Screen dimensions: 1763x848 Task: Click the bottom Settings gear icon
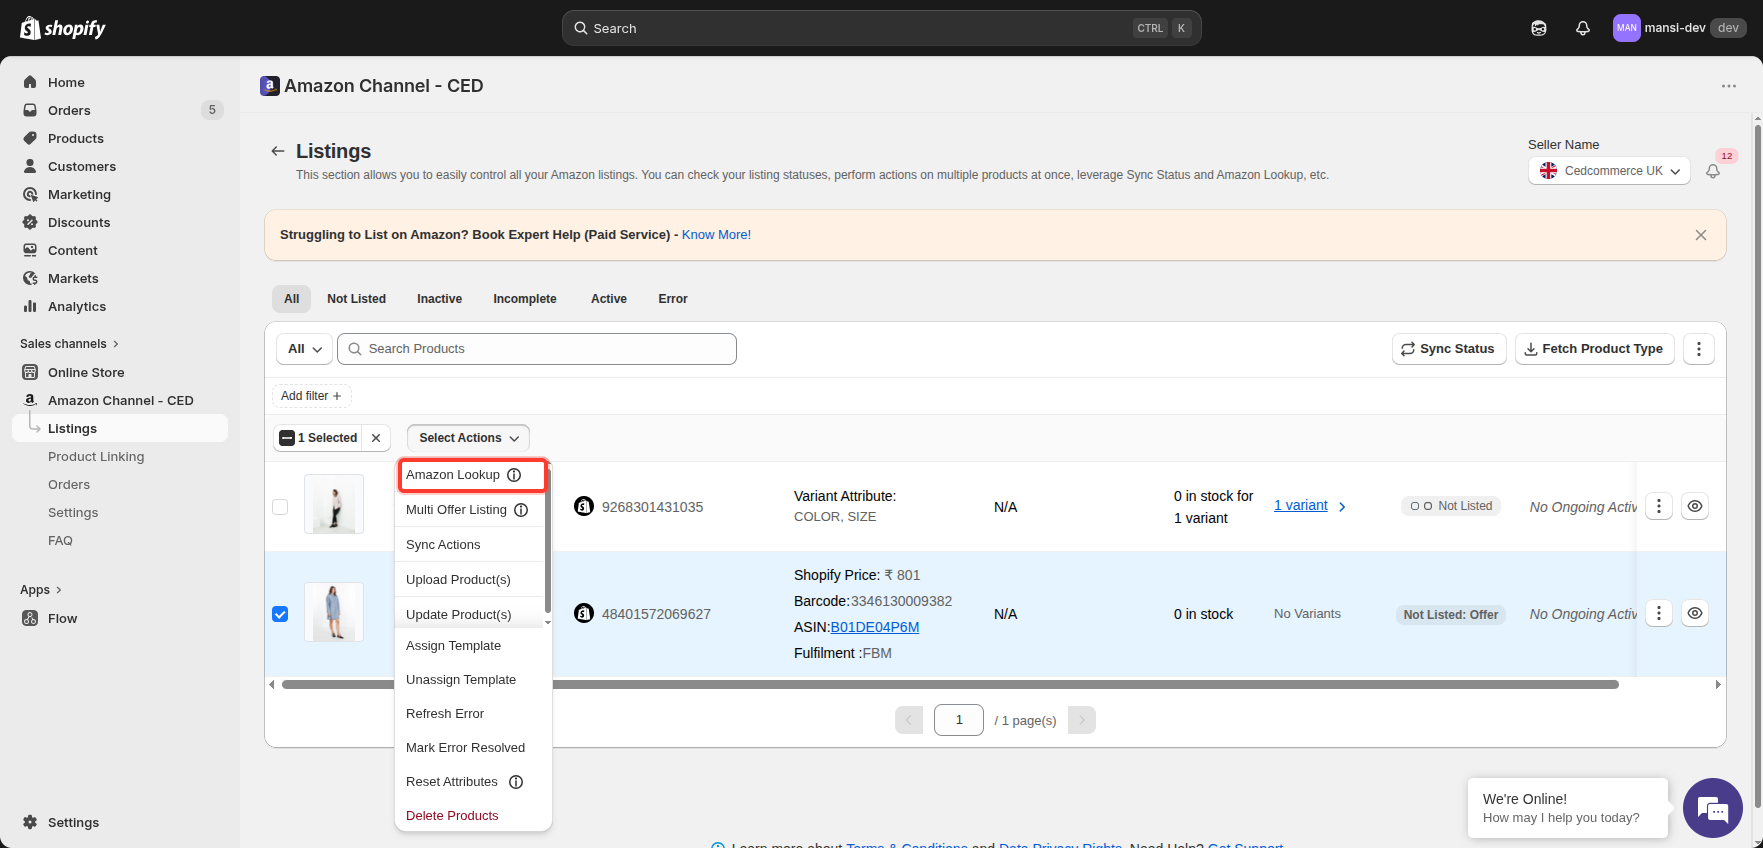pos(30,822)
